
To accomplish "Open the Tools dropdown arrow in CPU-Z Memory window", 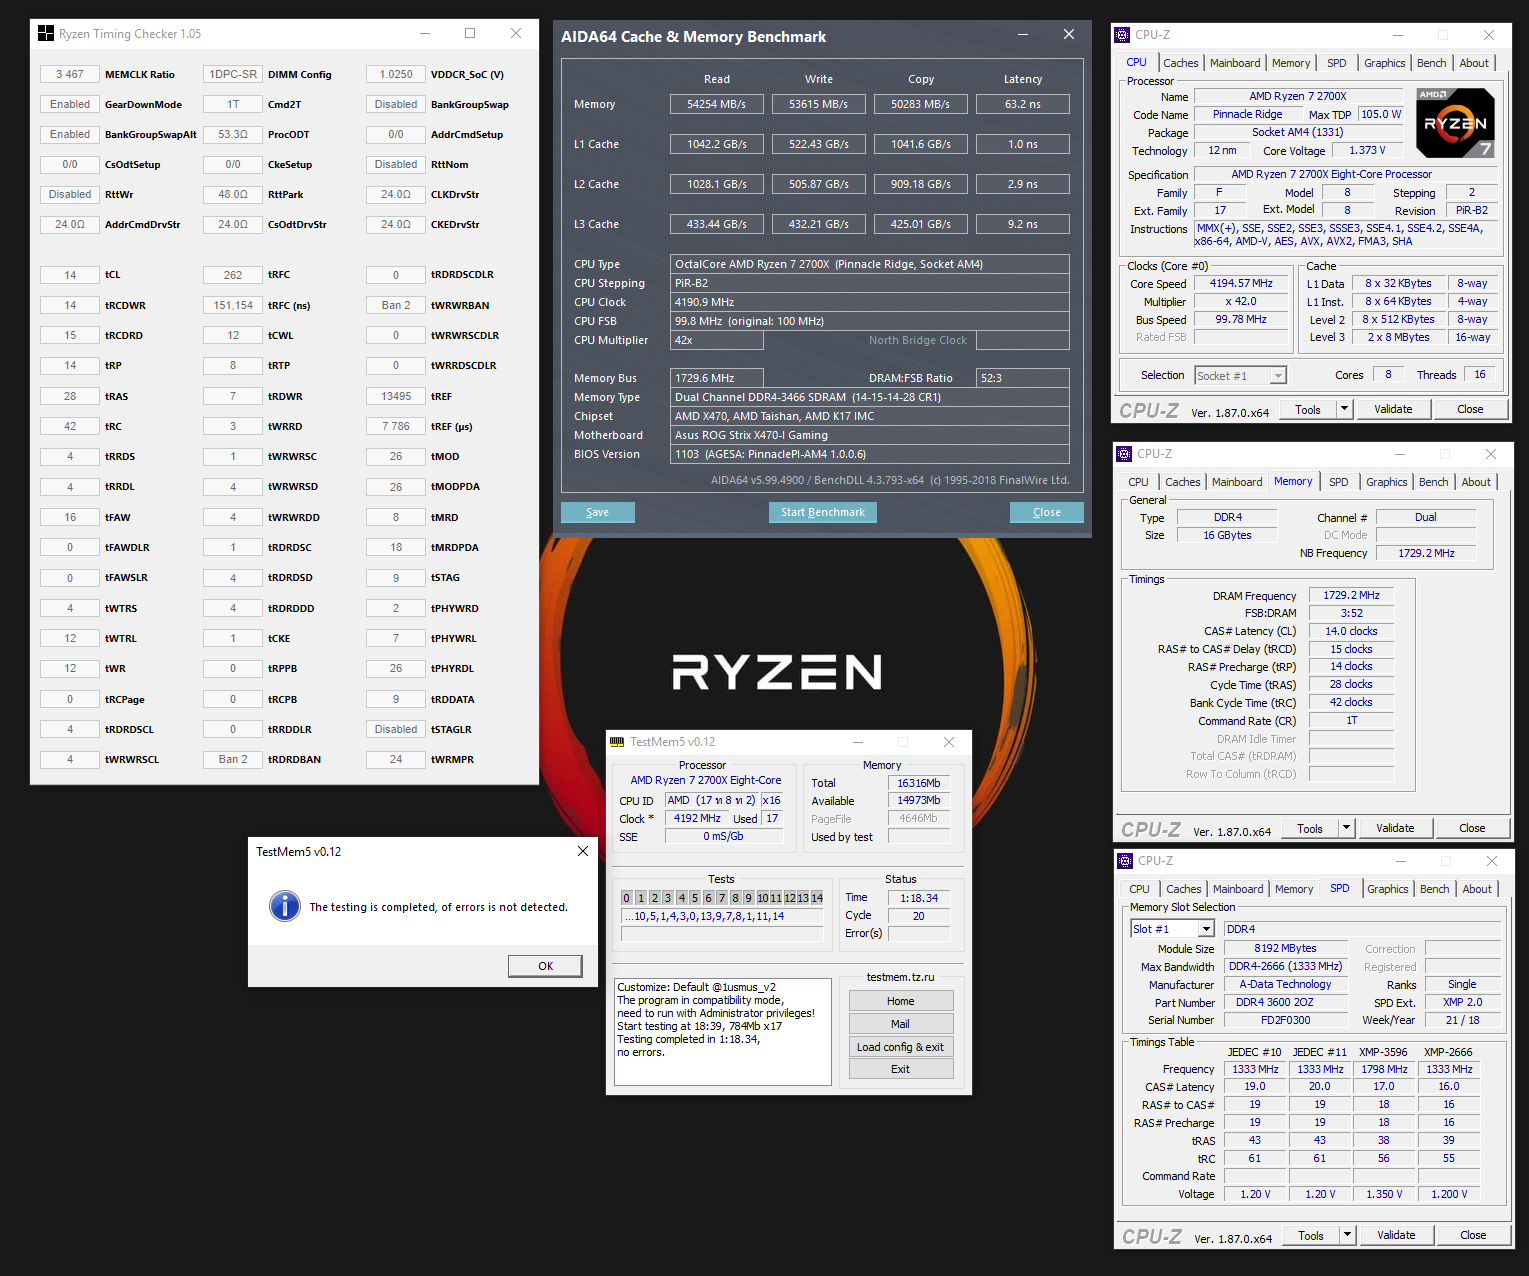I will pos(1346,828).
